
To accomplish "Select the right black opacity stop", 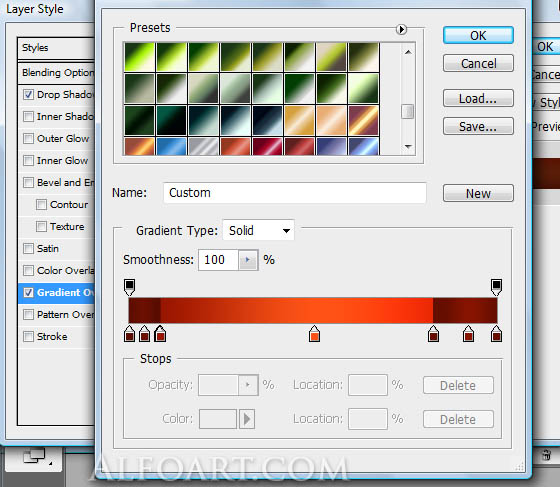I will tap(496, 287).
